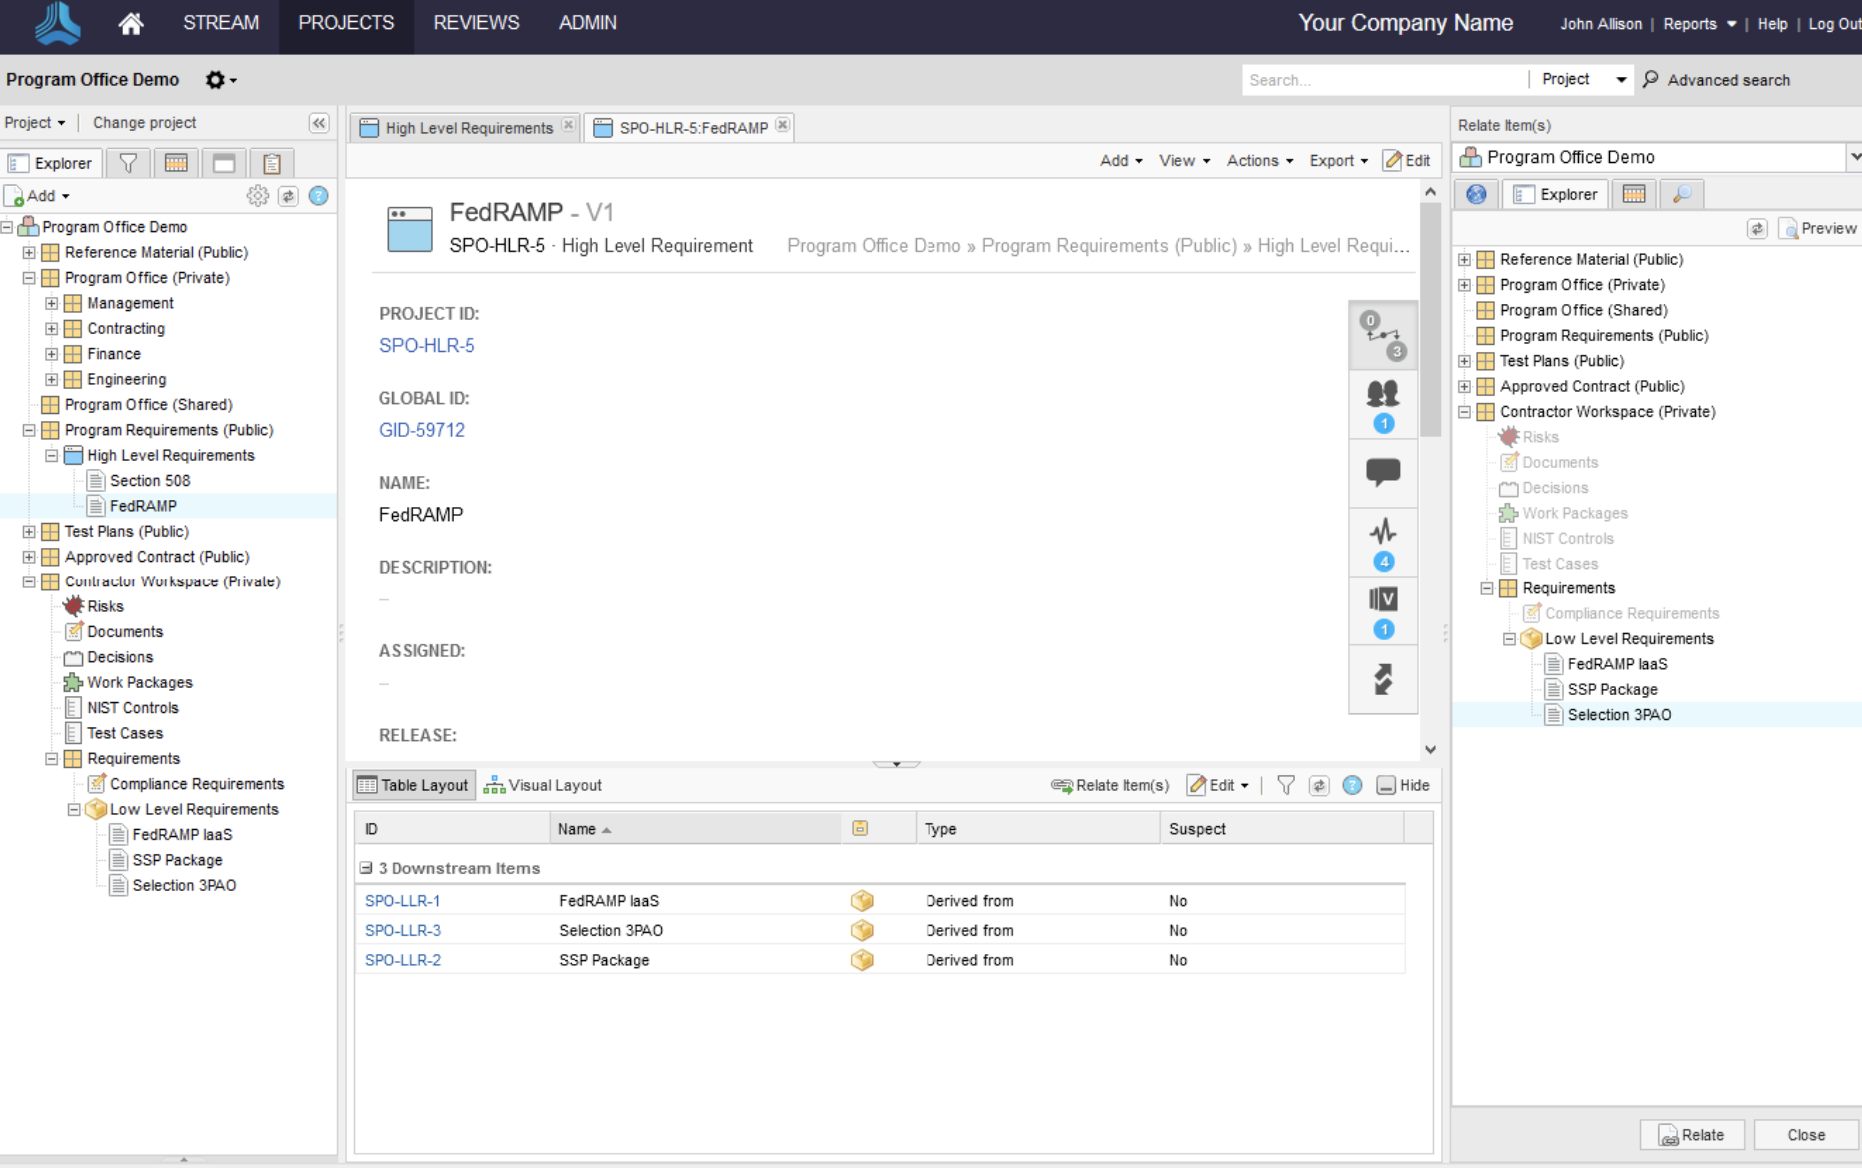Open the Actions dropdown menu
The width and height of the screenshot is (1862, 1168).
point(1259,161)
